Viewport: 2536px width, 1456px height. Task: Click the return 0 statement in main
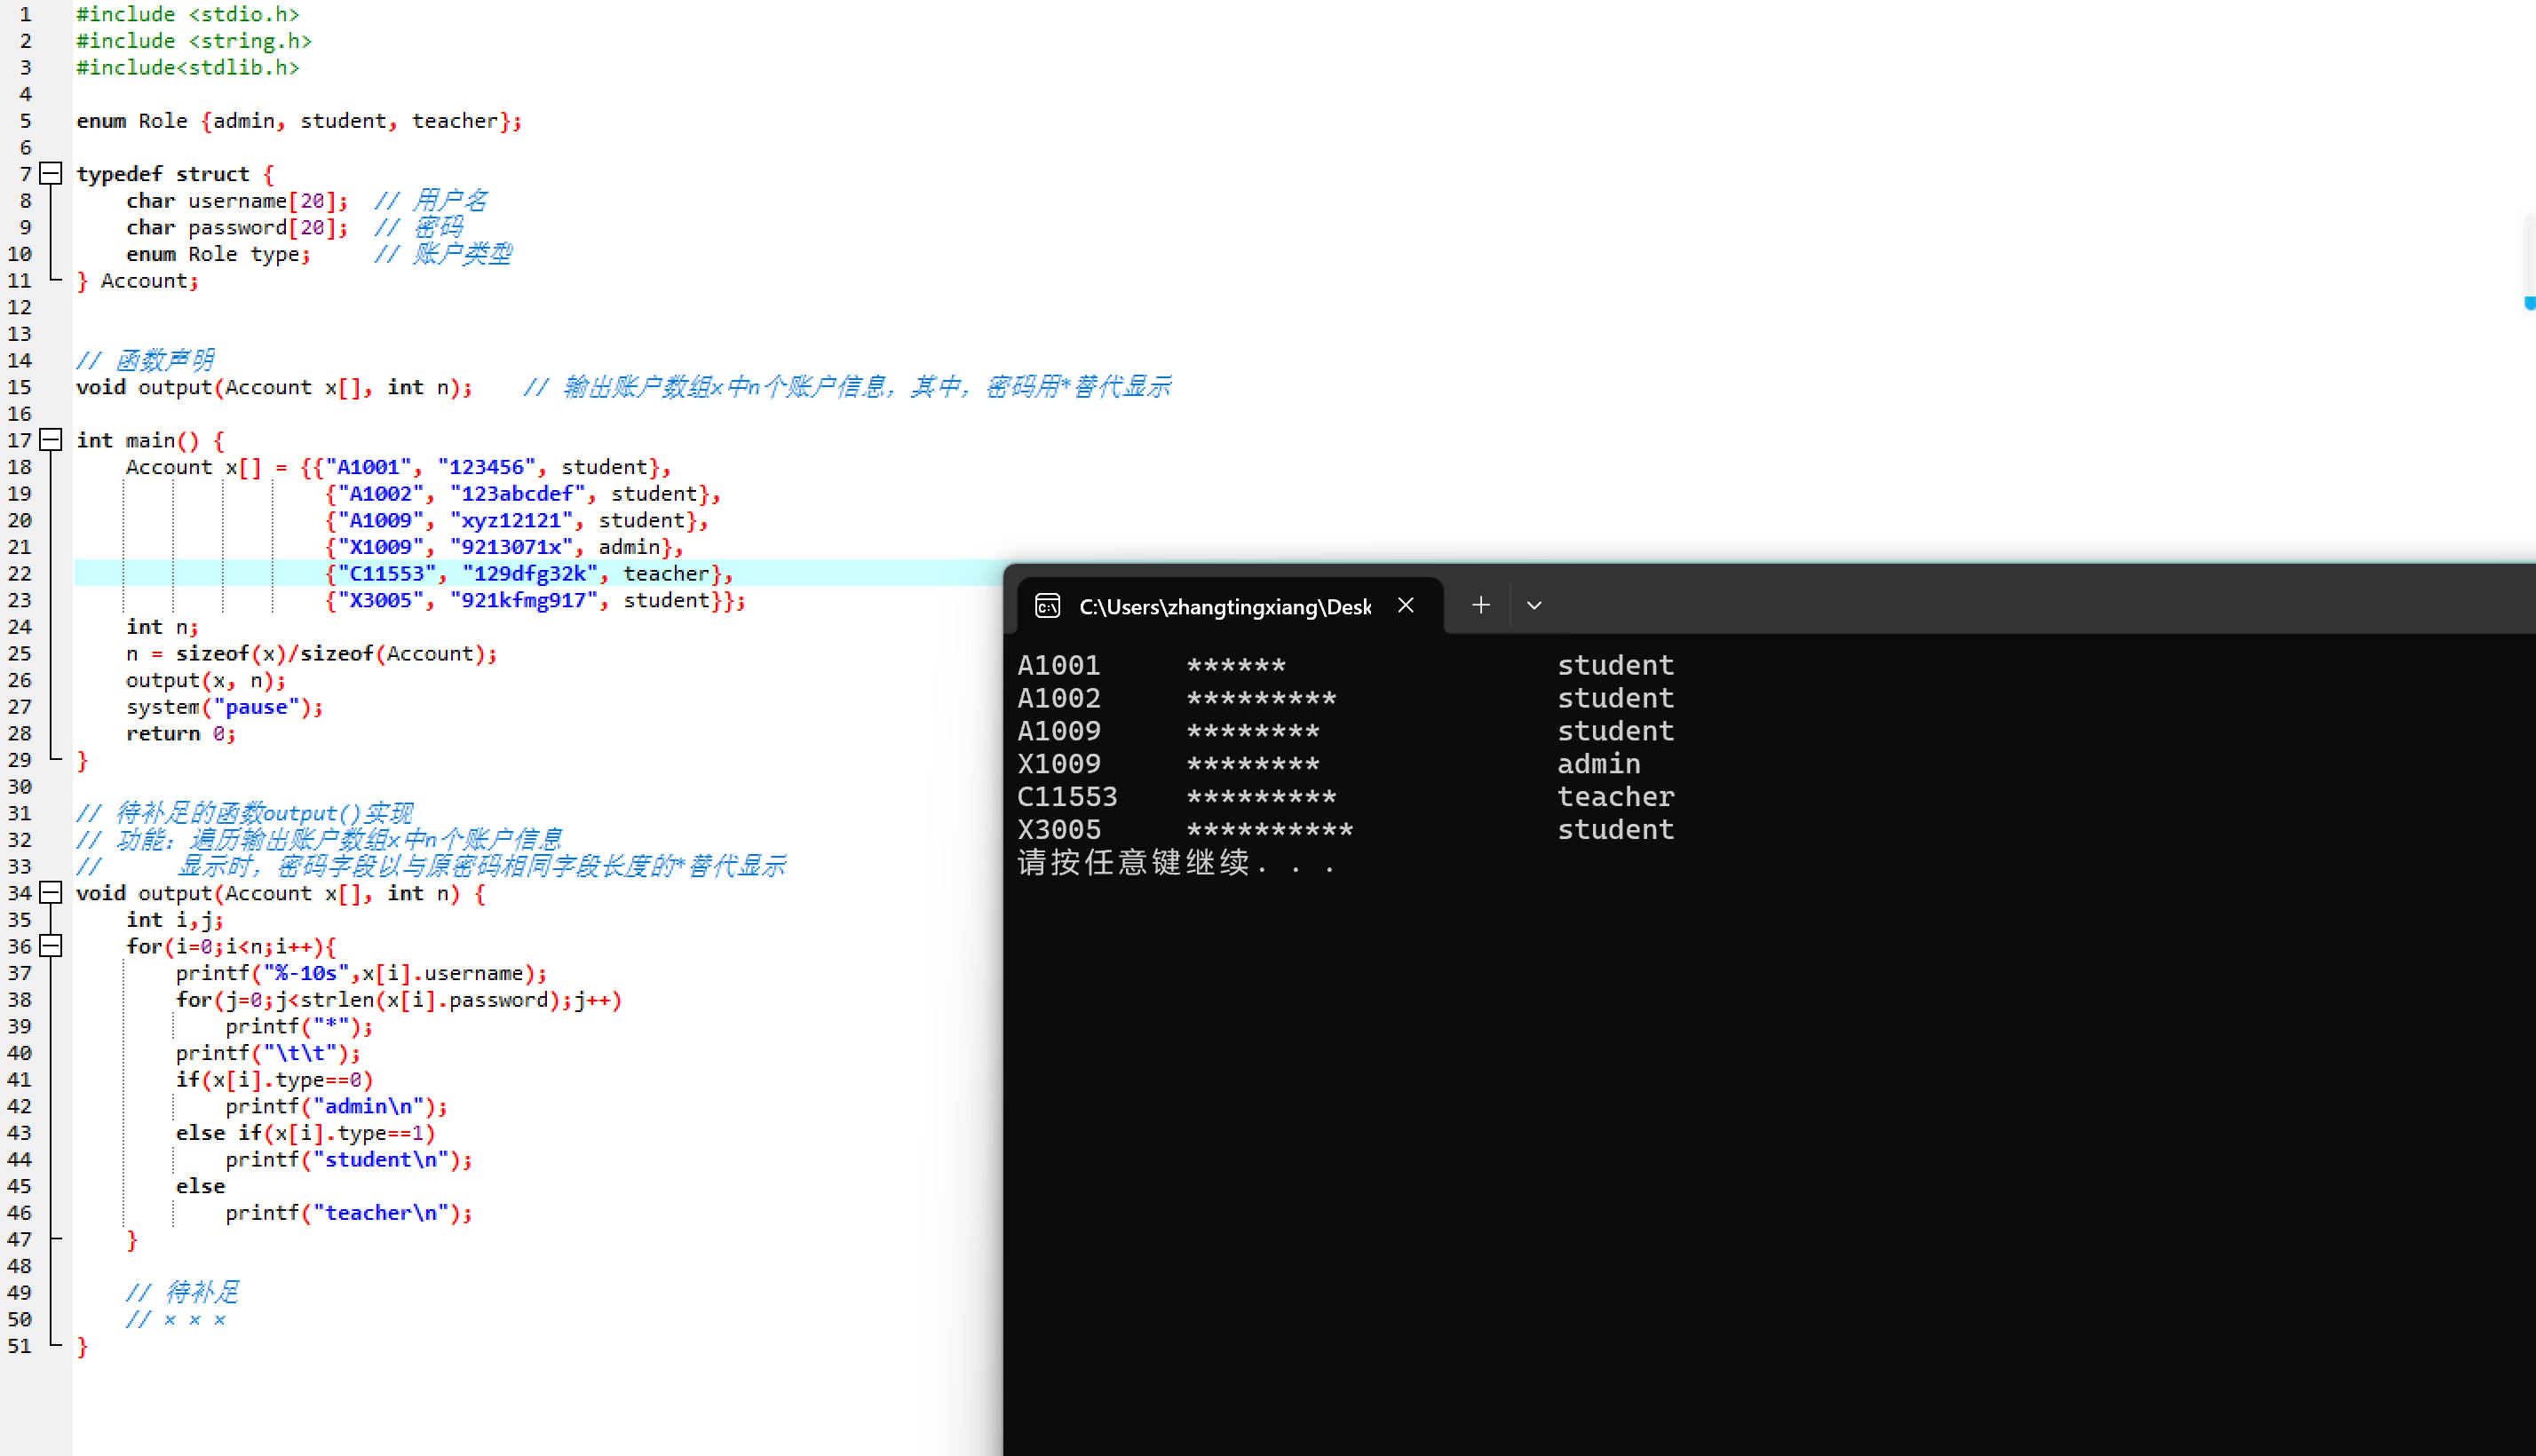click(x=180, y=734)
